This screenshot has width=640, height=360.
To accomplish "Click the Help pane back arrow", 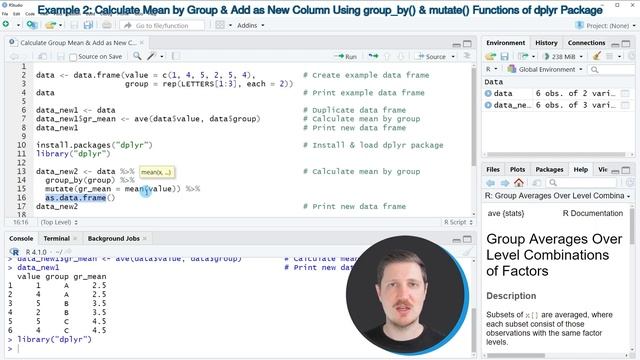I will tap(491, 182).
